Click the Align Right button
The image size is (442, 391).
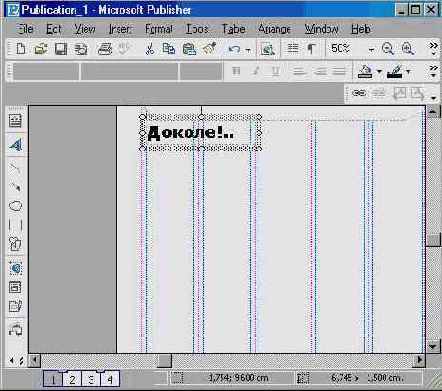(340, 71)
